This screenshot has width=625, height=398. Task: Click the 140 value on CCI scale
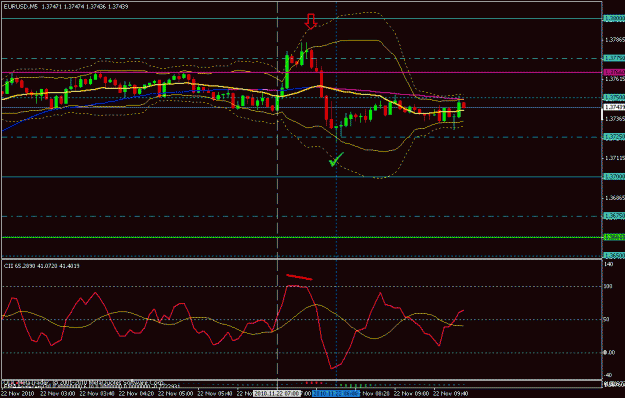pos(609,264)
